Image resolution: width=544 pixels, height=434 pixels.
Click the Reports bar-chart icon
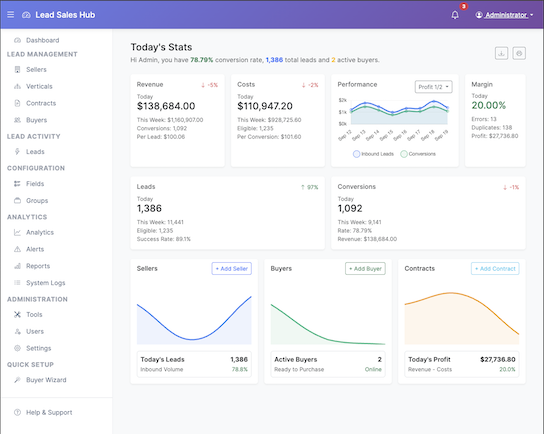17,266
